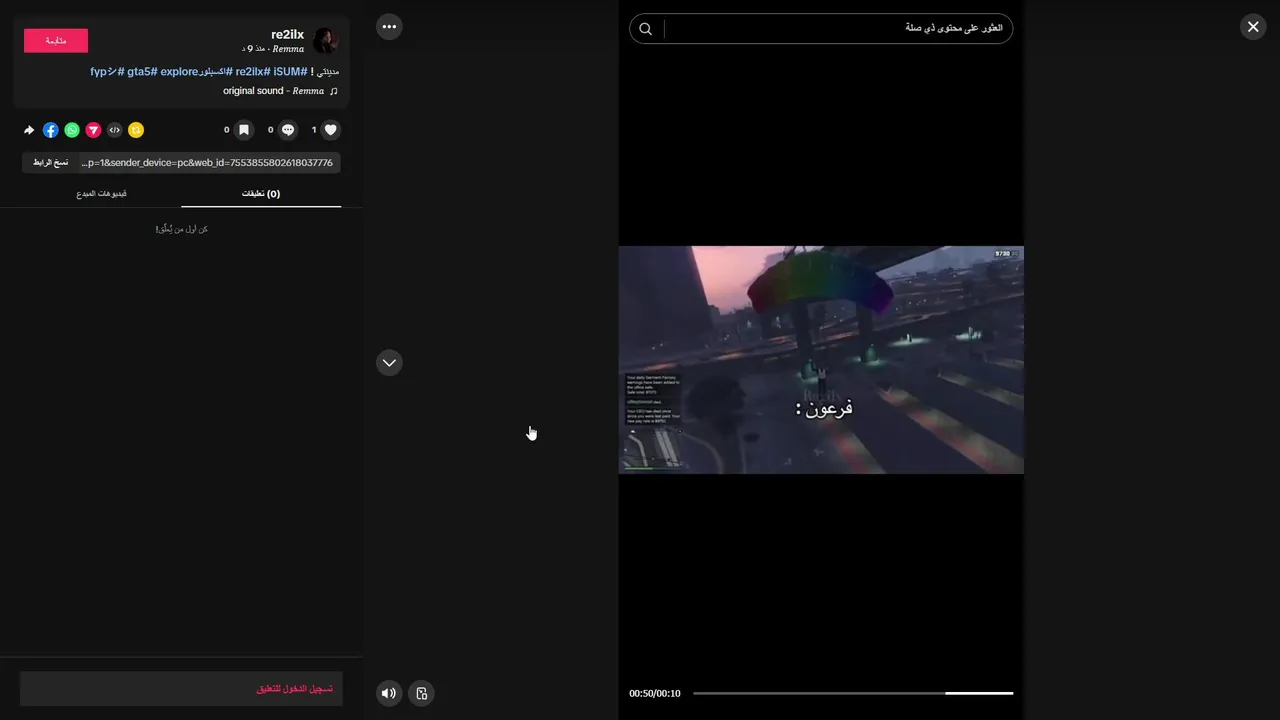Repost using the yellow repost icon
The width and height of the screenshot is (1280, 720).
click(136, 130)
